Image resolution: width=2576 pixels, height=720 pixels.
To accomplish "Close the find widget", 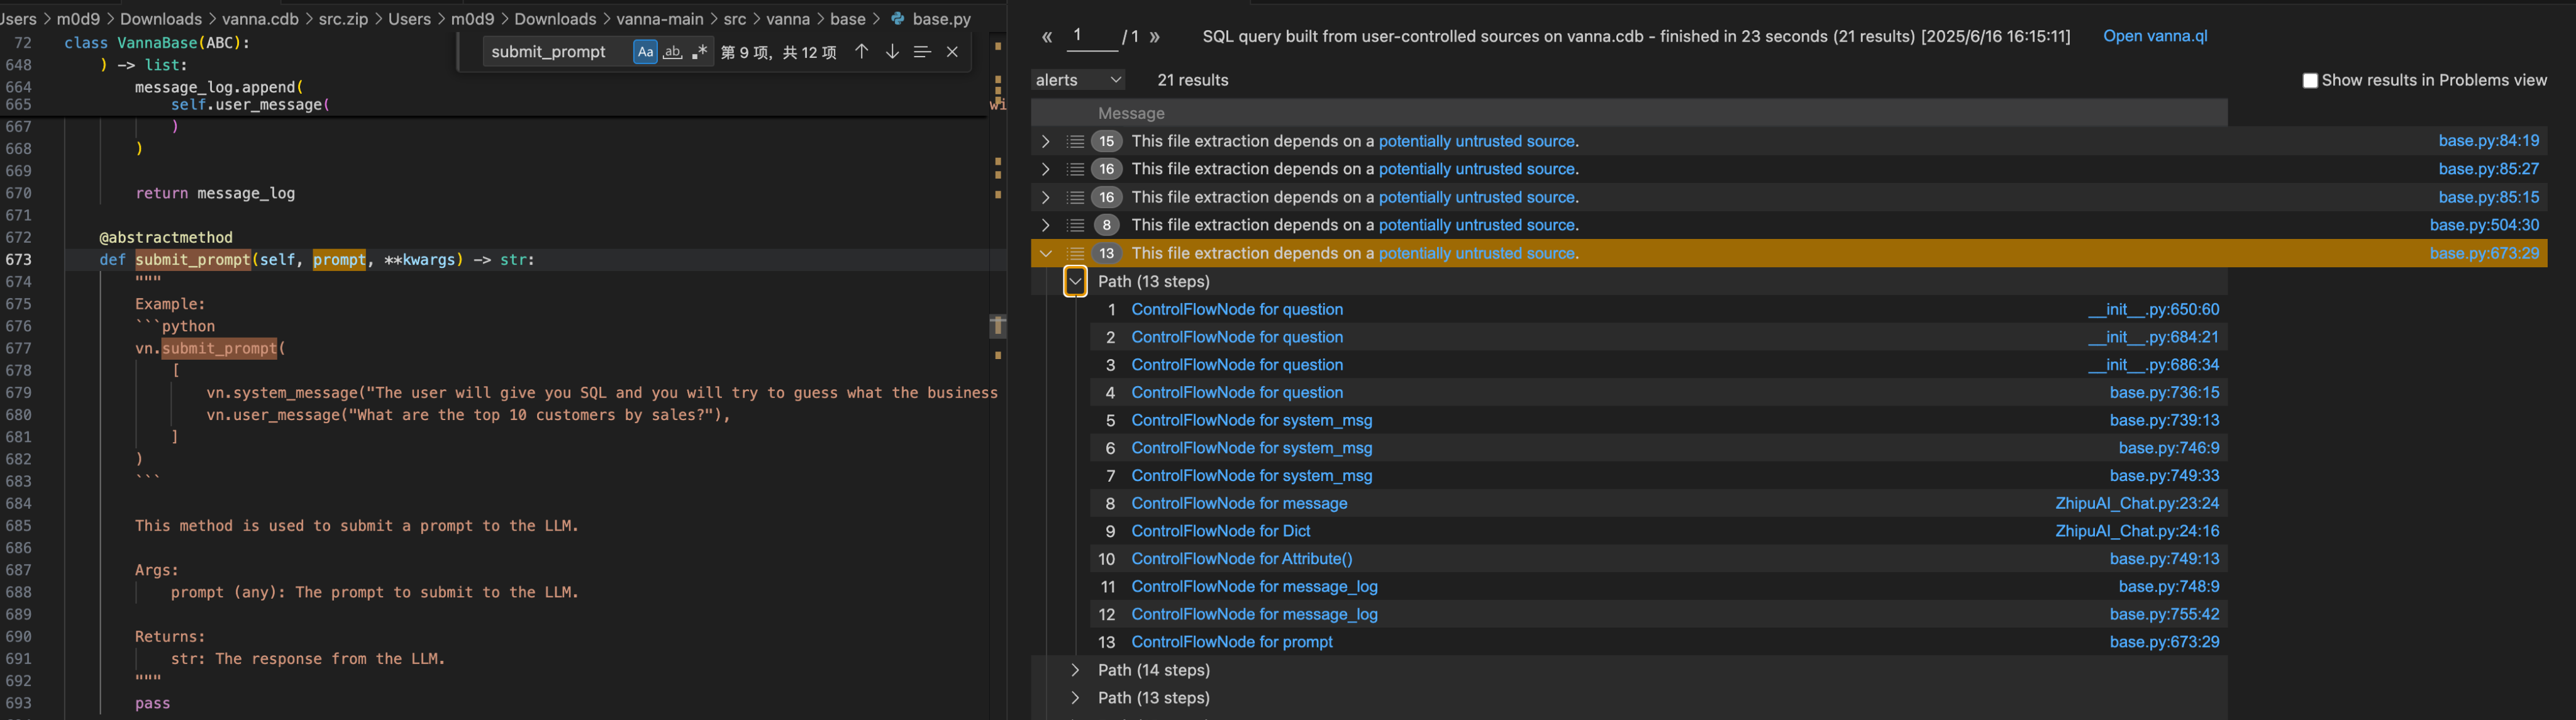I will point(952,52).
